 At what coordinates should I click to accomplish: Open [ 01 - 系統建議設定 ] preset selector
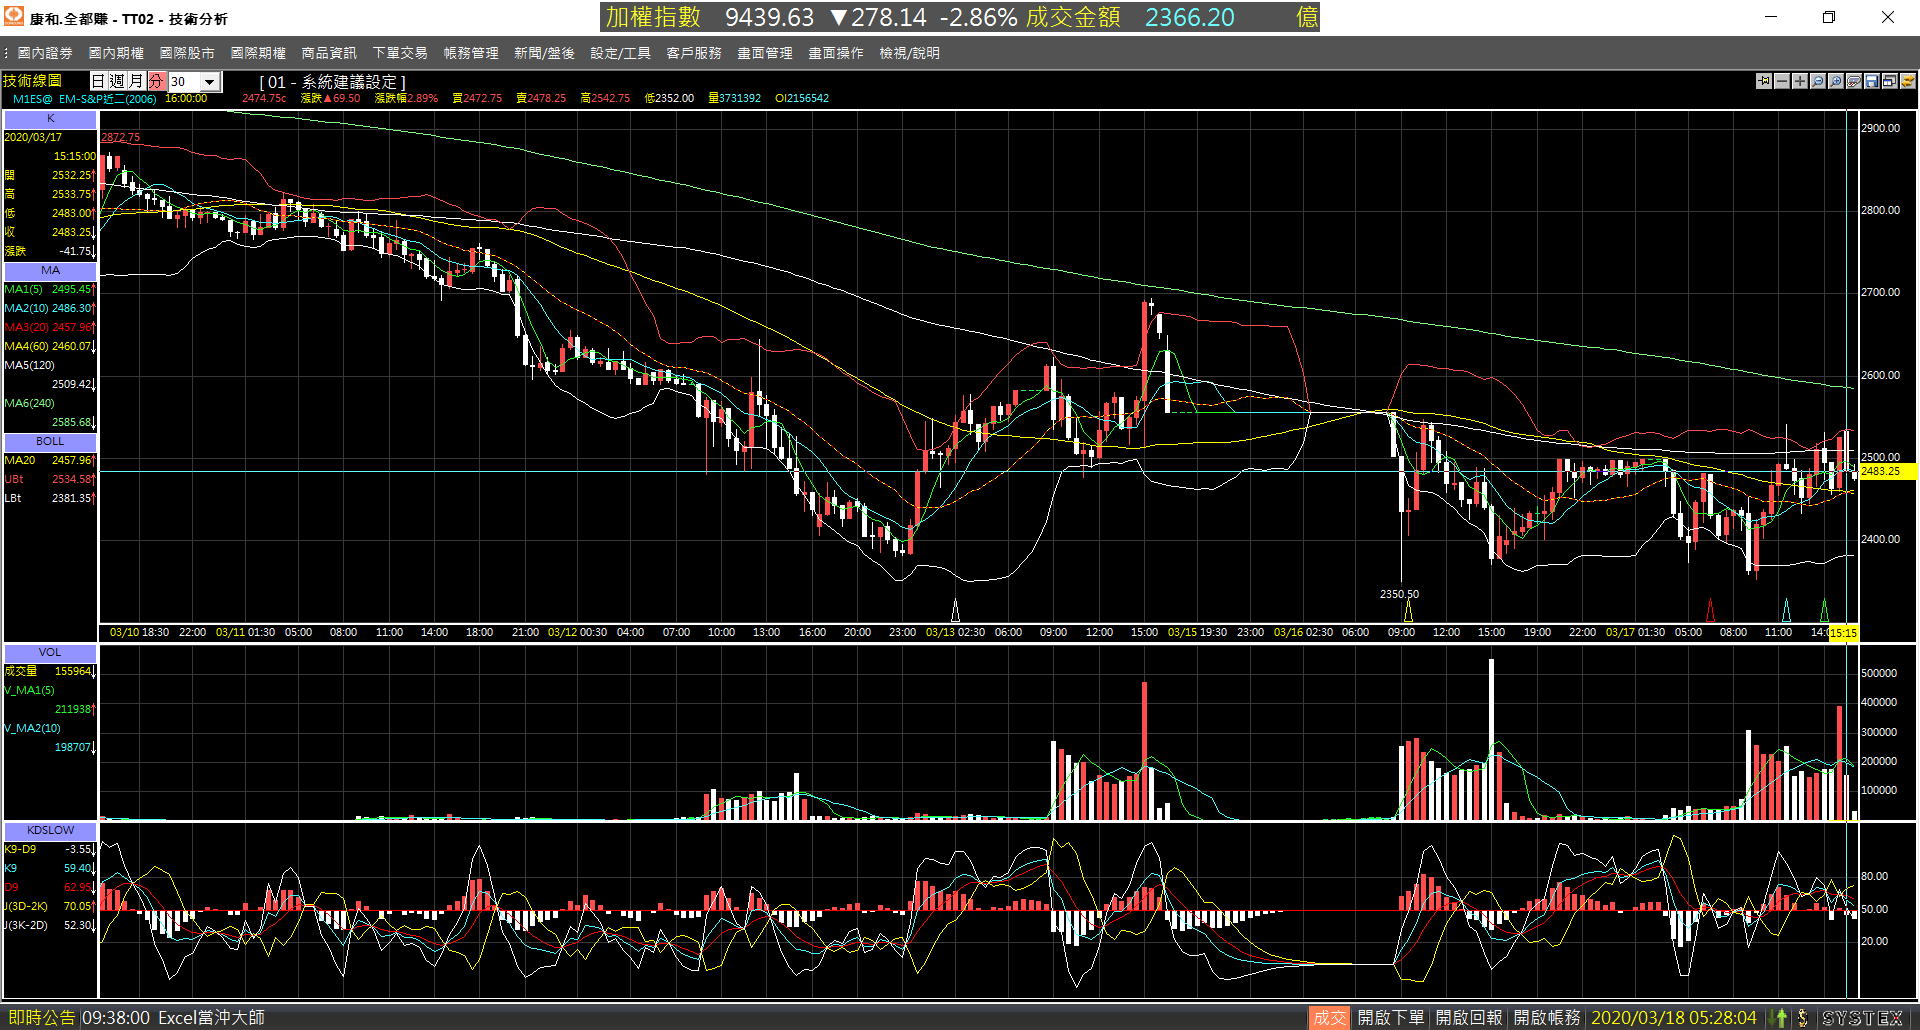coord(333,82)
